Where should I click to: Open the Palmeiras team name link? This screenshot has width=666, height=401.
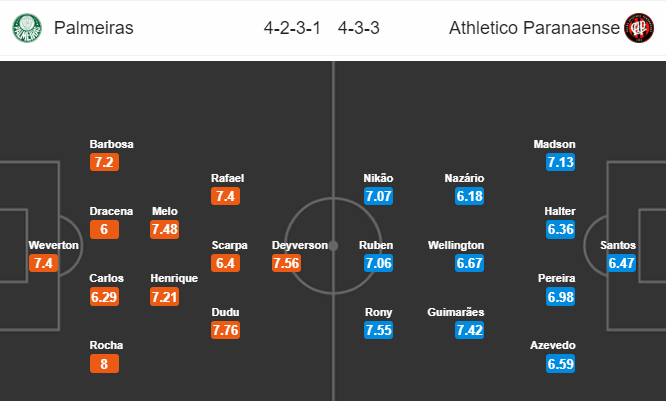pos(93,28)
